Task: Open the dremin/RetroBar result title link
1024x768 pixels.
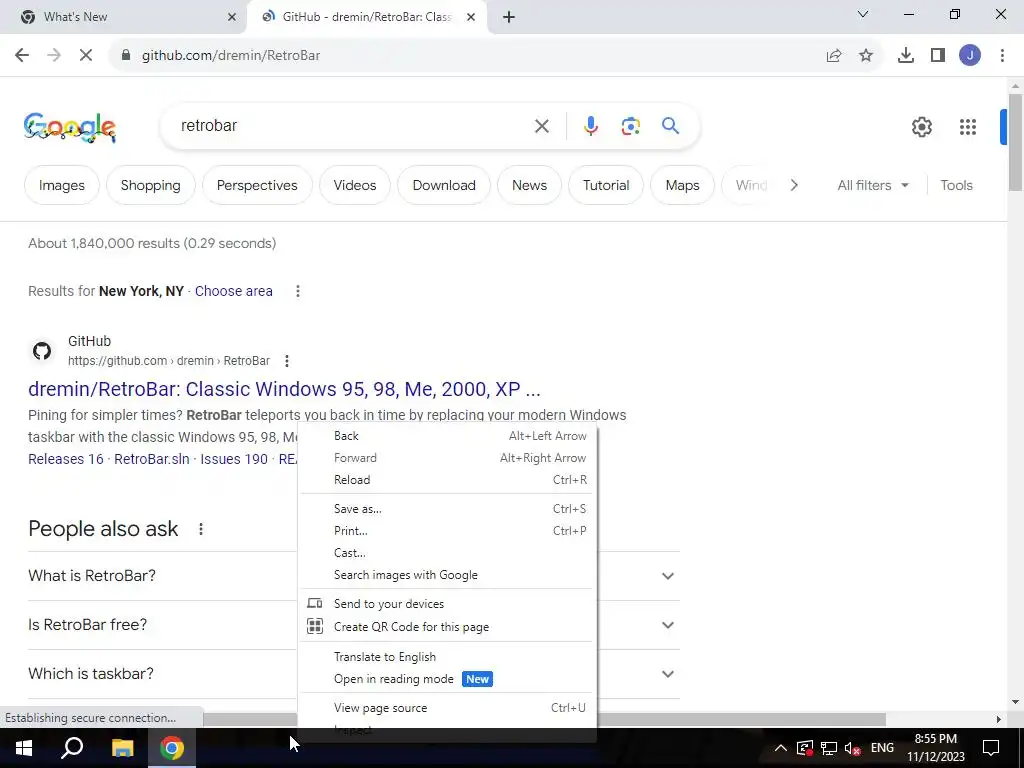Action: (284, 389)
